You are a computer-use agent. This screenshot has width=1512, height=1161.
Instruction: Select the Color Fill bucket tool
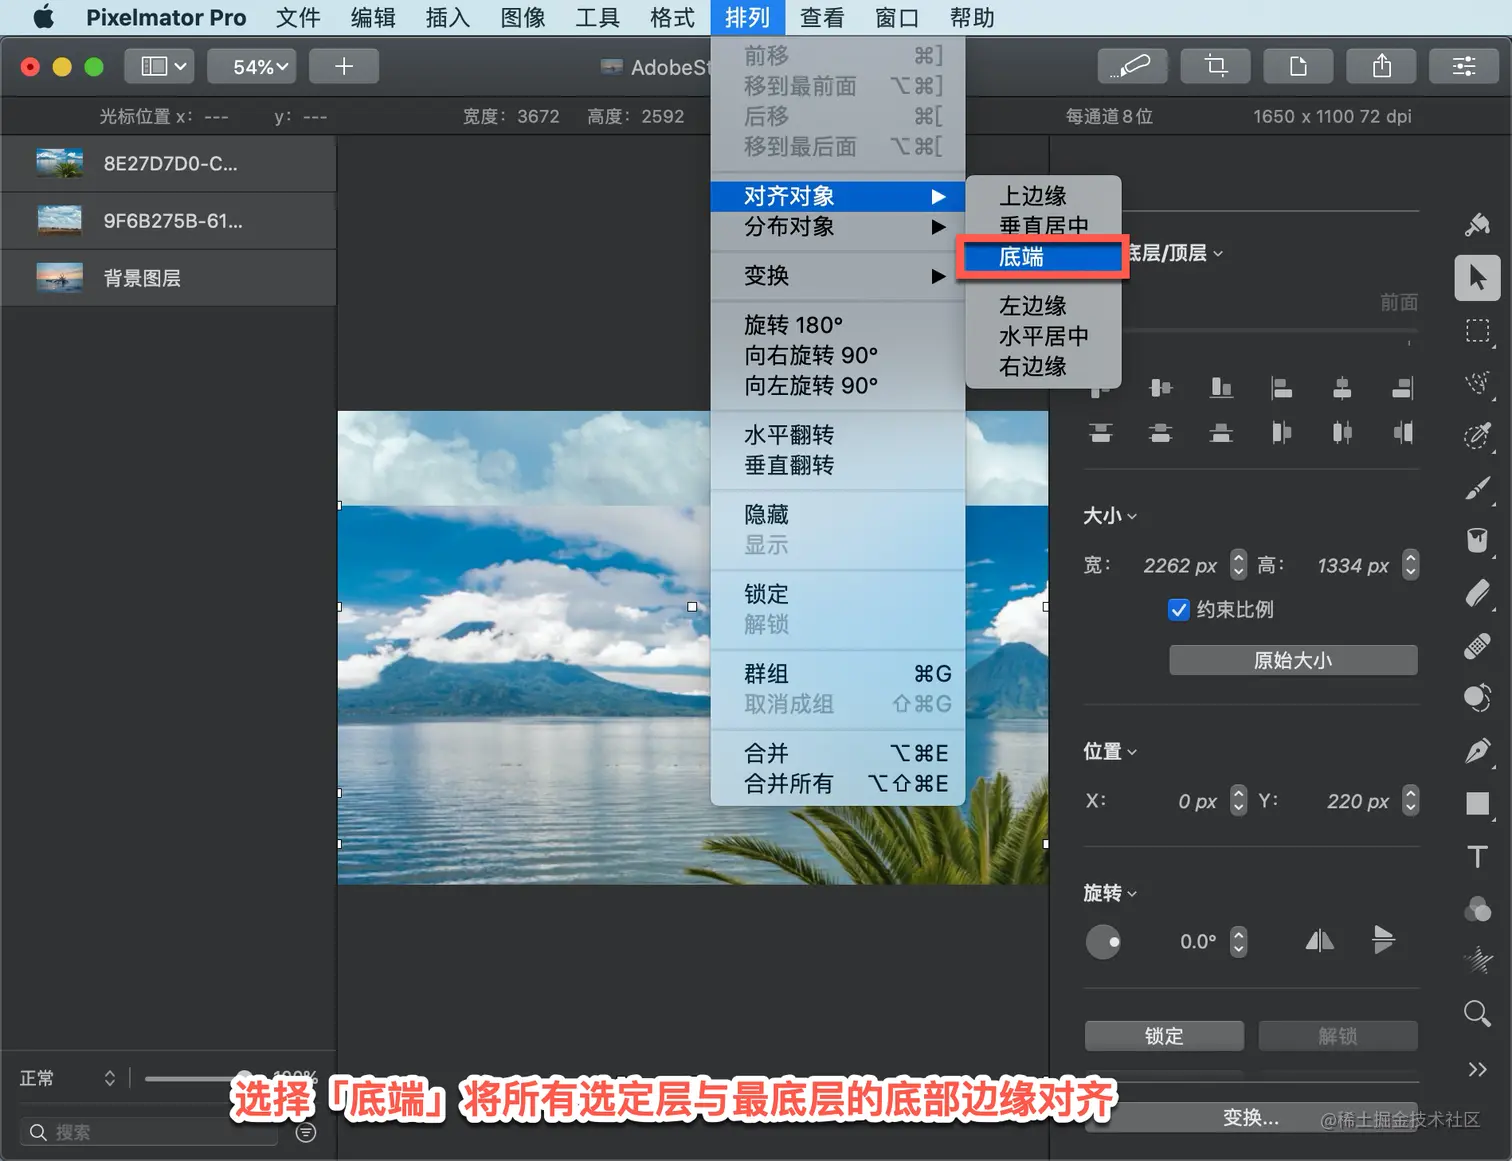[x=1477, y=540]
